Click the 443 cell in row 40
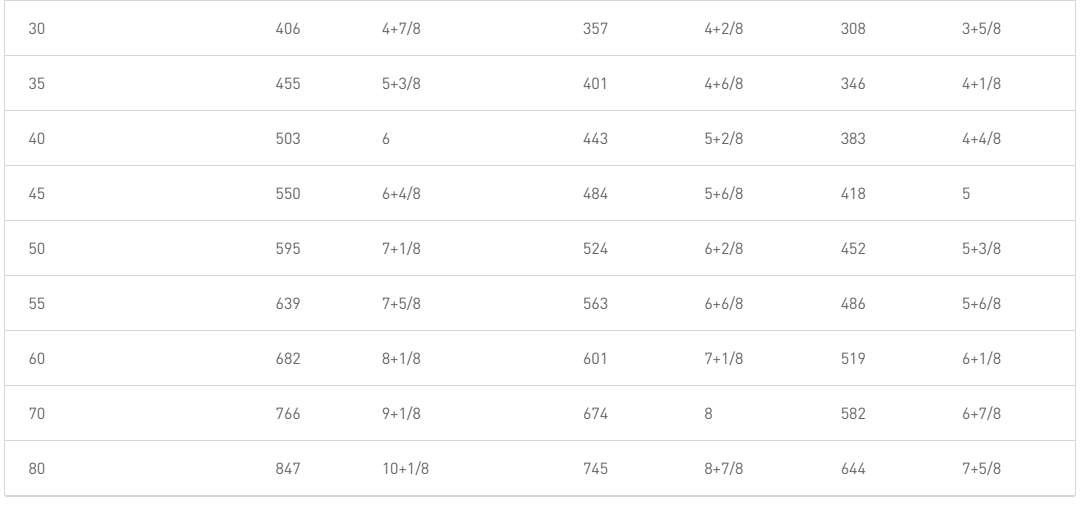 click(x=595, y=139)
